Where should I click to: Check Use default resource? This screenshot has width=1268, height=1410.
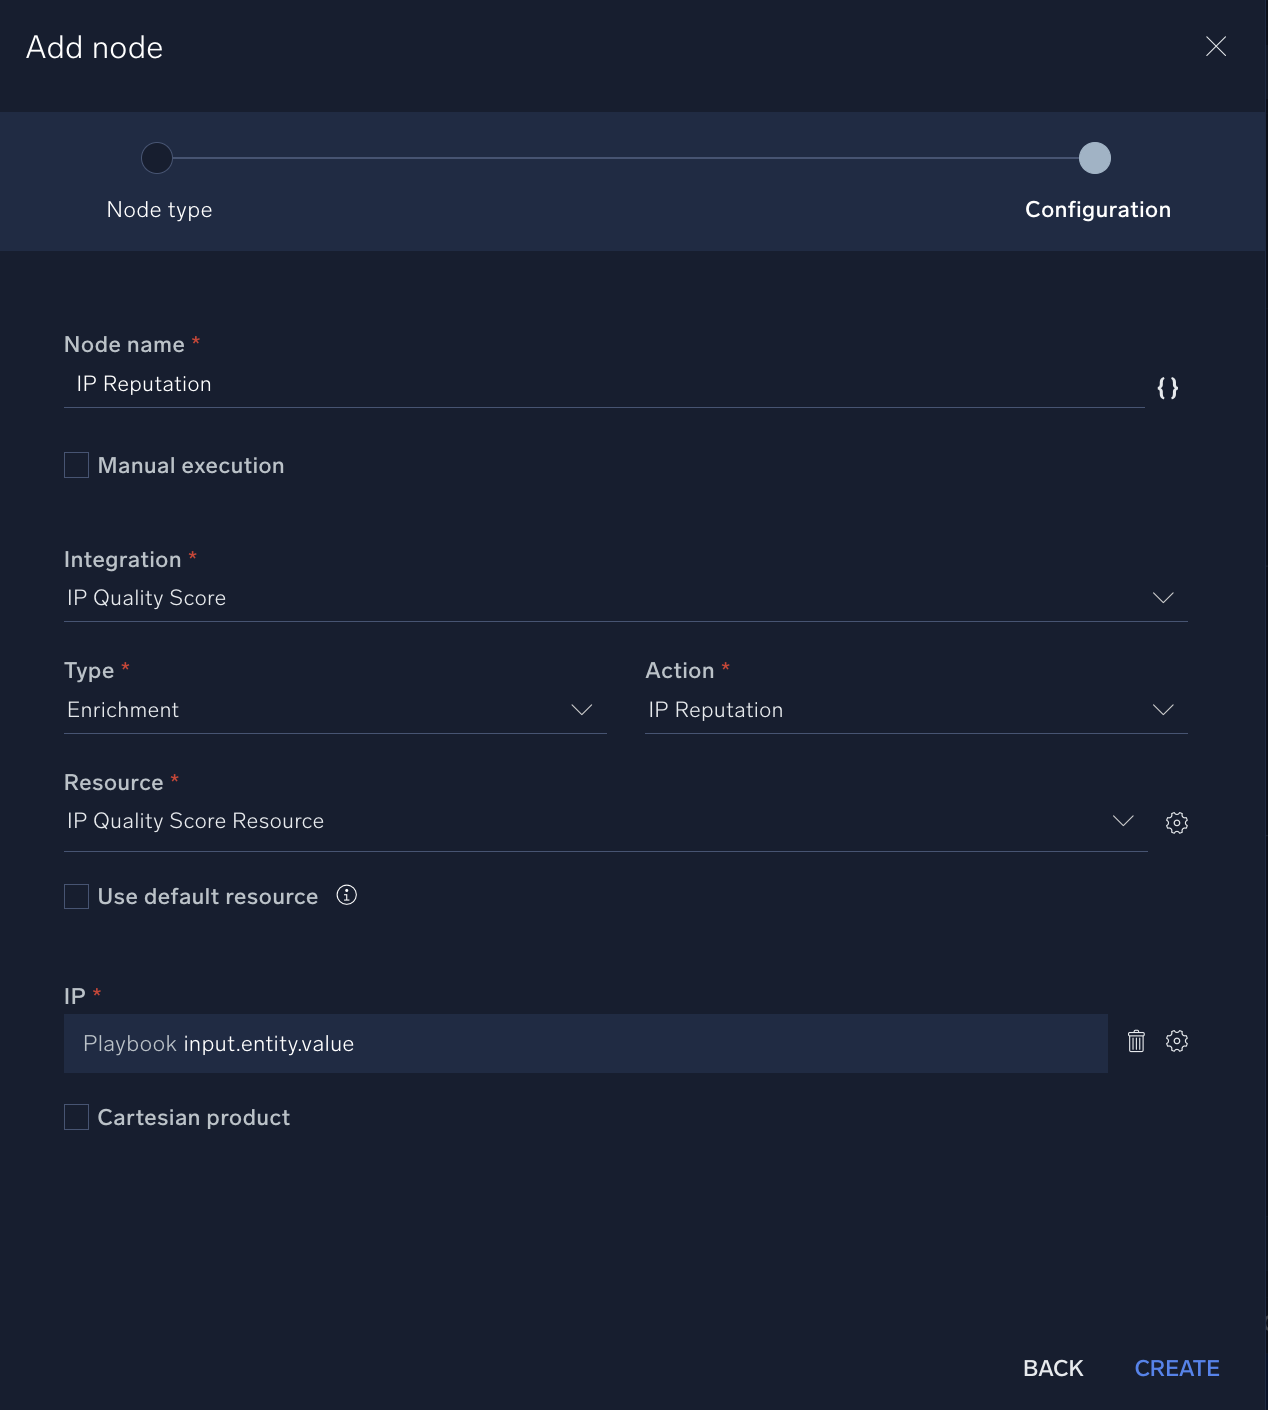tap(76, 896)
